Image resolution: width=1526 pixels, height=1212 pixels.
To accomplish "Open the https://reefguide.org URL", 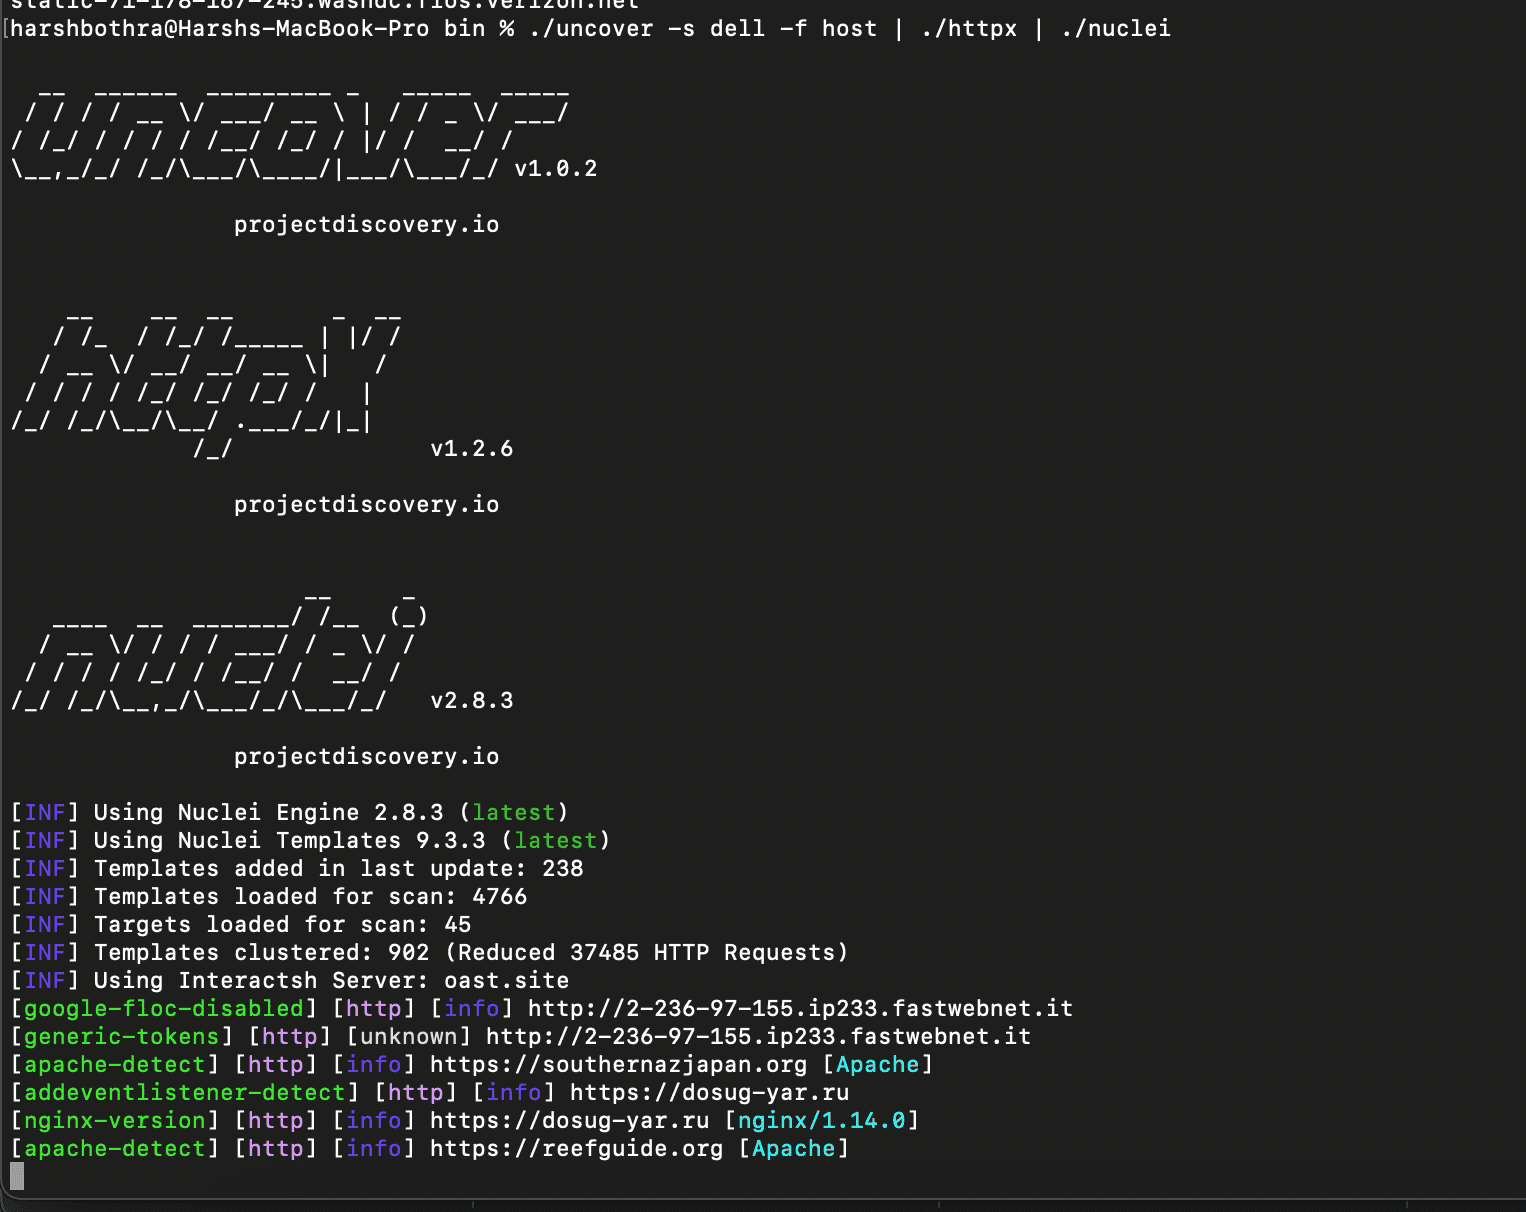I will point(576,1148).
